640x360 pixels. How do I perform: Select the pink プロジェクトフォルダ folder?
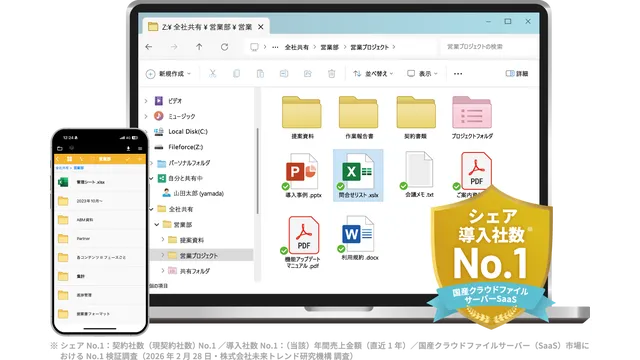point(471,118)
